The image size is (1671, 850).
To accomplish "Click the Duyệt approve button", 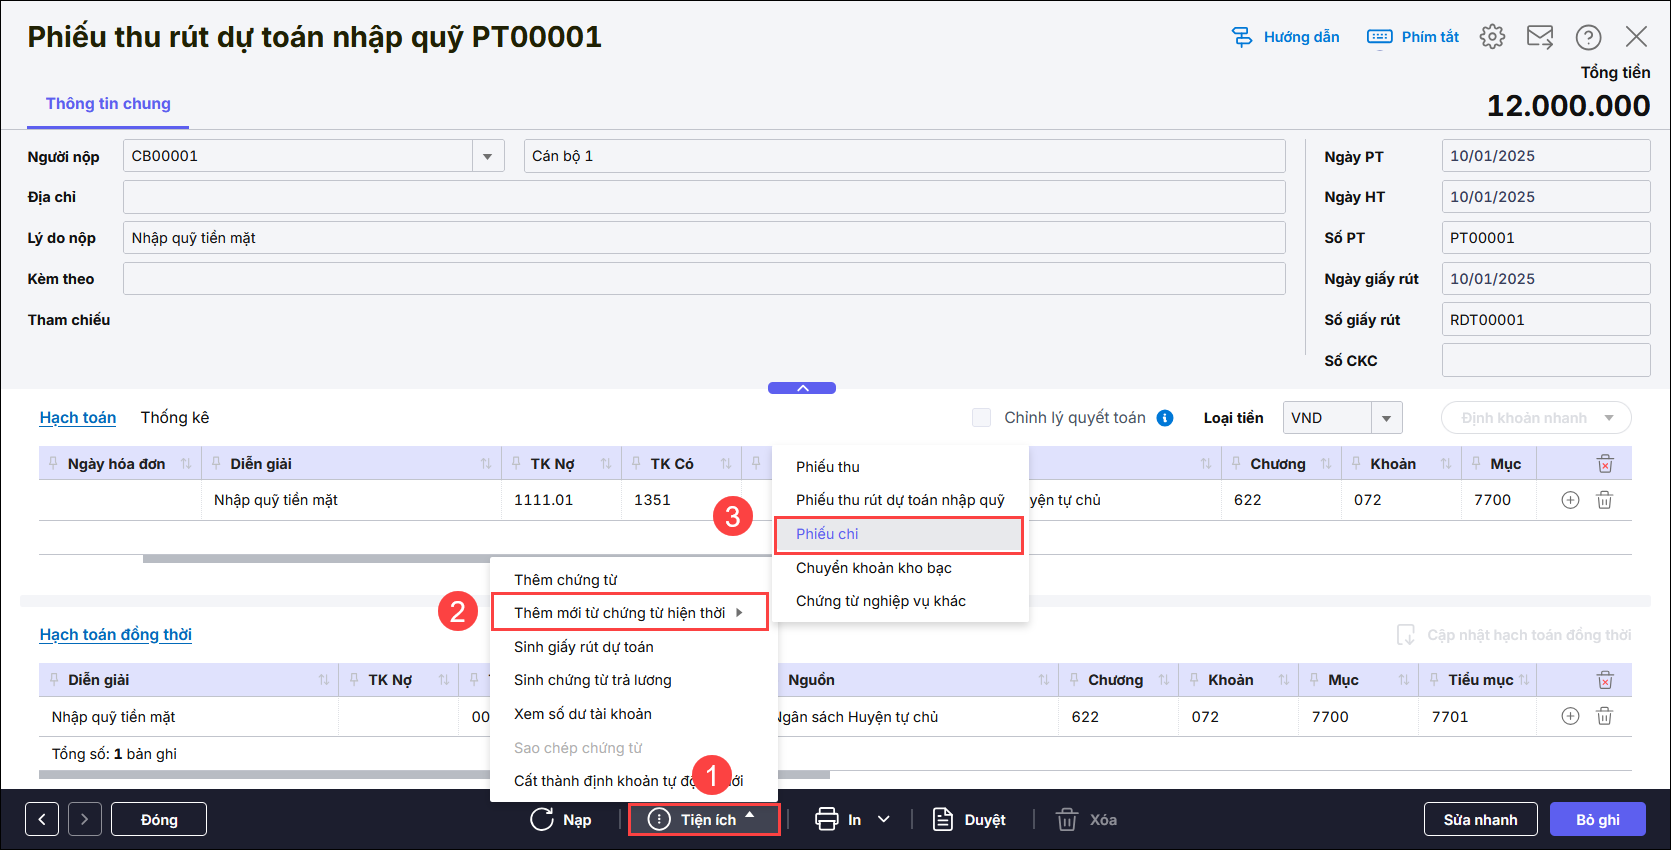I will click(969, 819).
